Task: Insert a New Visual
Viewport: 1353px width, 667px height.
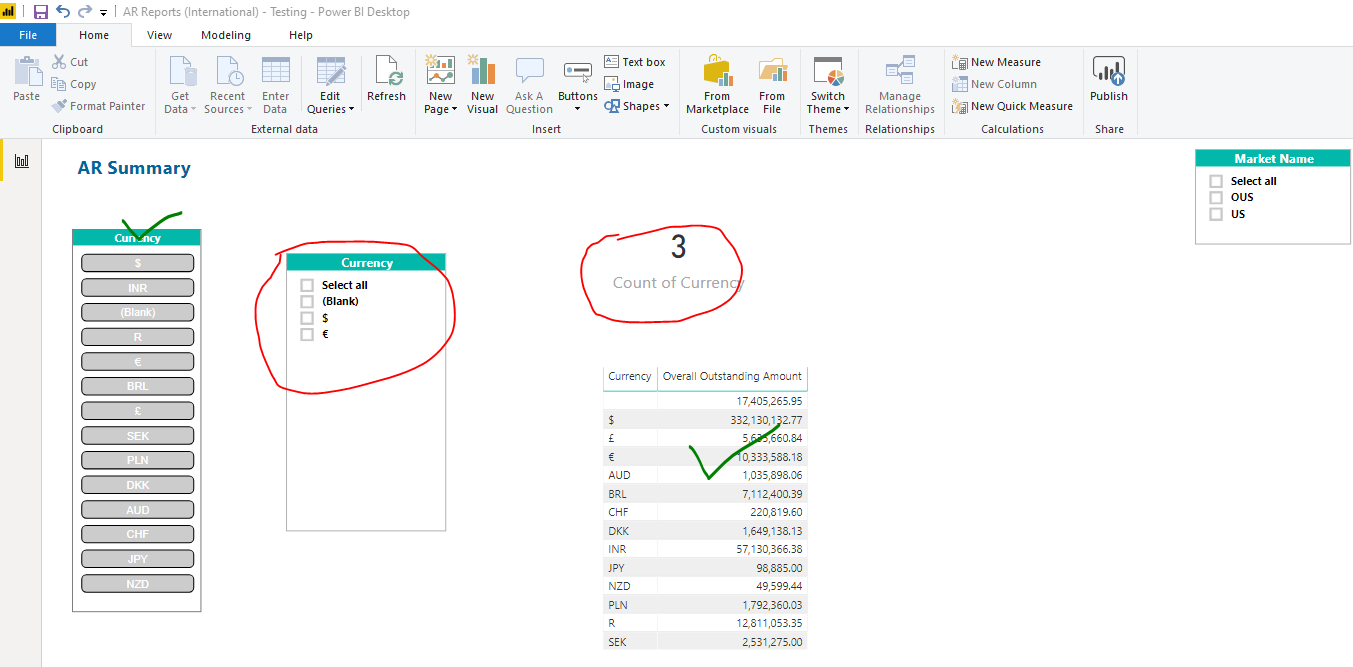Action: (482, 85)
